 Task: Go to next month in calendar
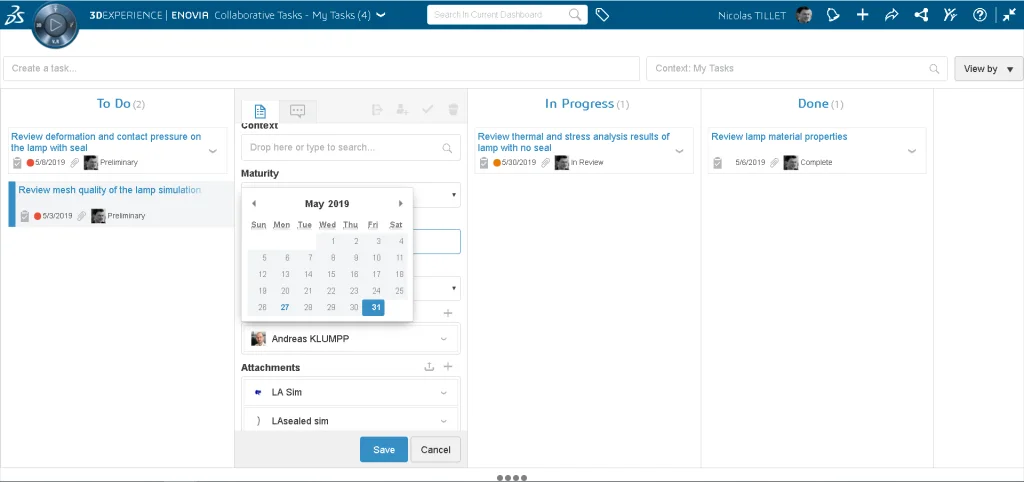pos(401,204)
